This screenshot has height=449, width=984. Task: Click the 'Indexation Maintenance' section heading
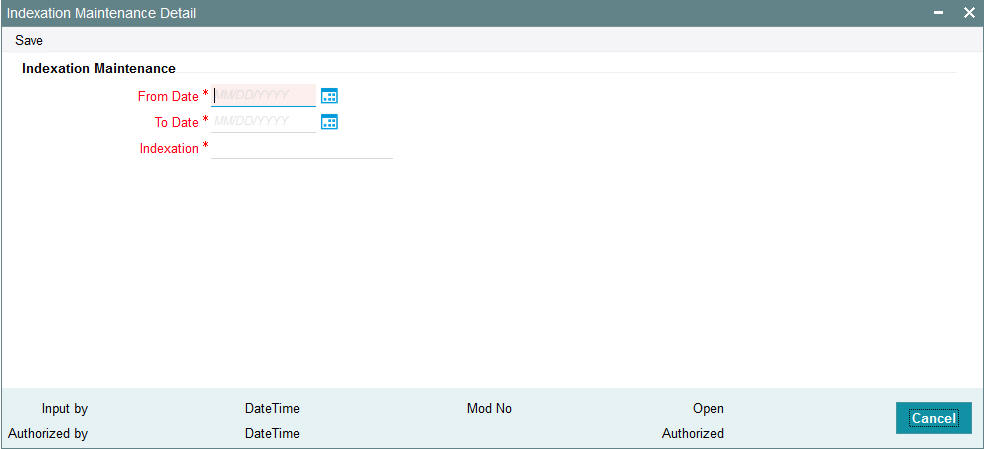tap(99, 68)
